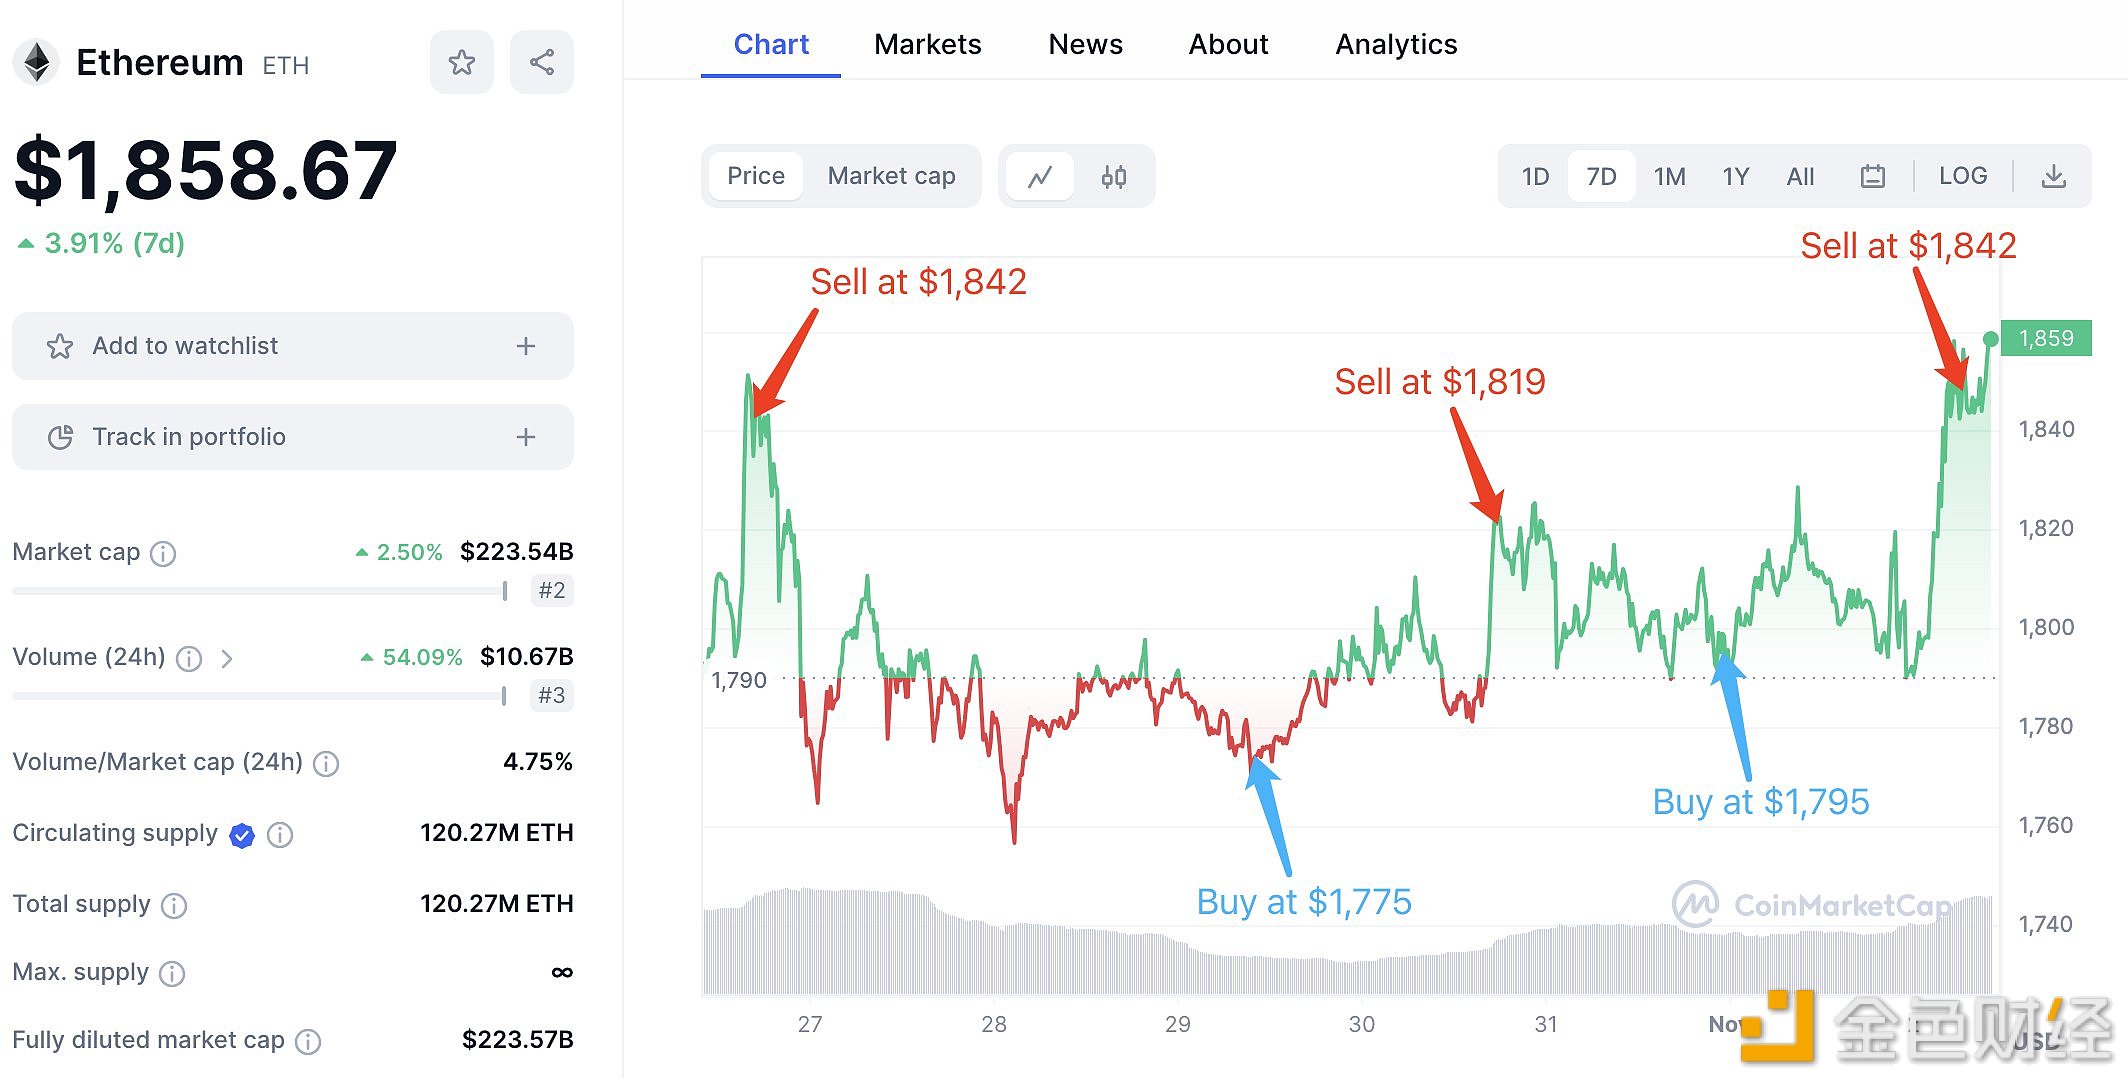Open the Chart tab
Viewport: 2128px width, 1078px height.
click(771, 44)
